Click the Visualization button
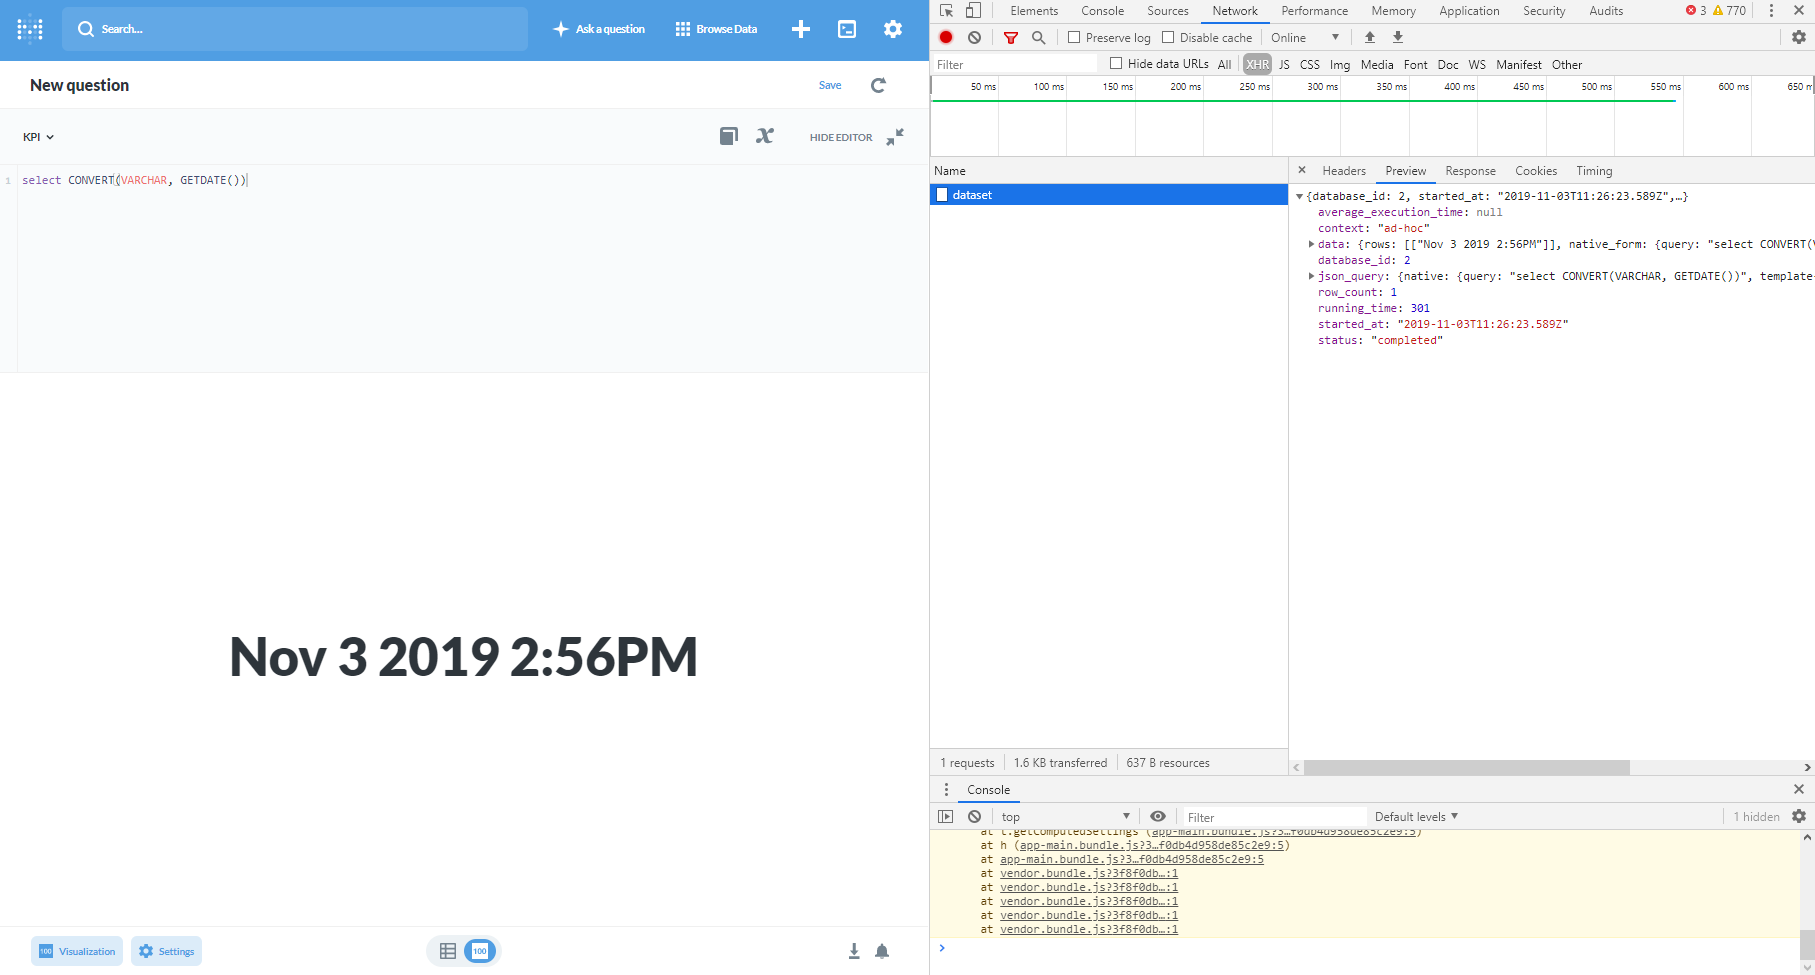The width and height of the screenshot is (1815, 975). click(x=77, y=951)
